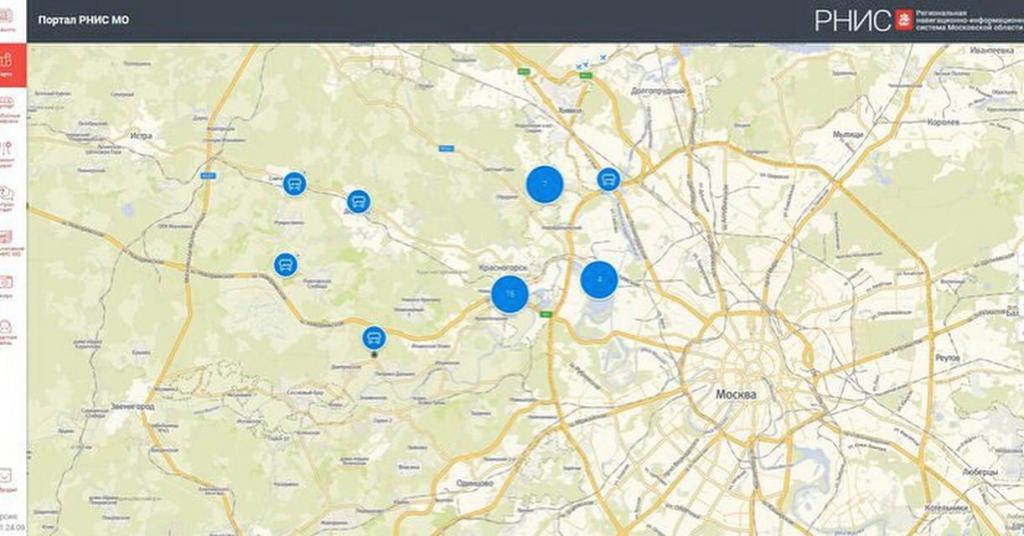Viewport: 1024px width, 536px height.
Task: Open the cluster marker showing 4
Action: point(599,279)
